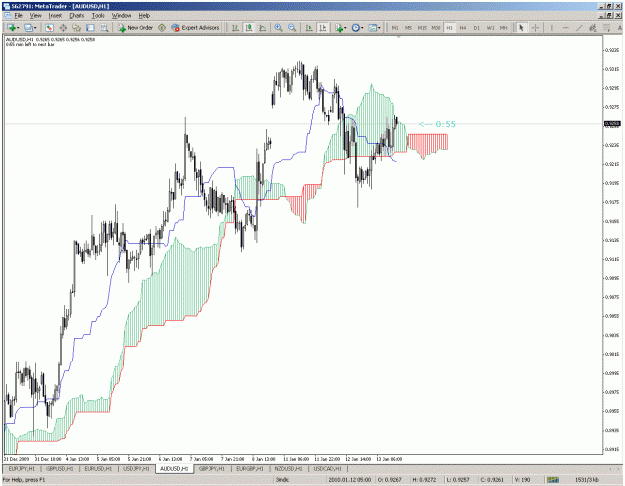The width and height of the screenshot is (625, 486).
Task: Toggle the Auto Scroll chart icon
Action: [x=309, y=28]
